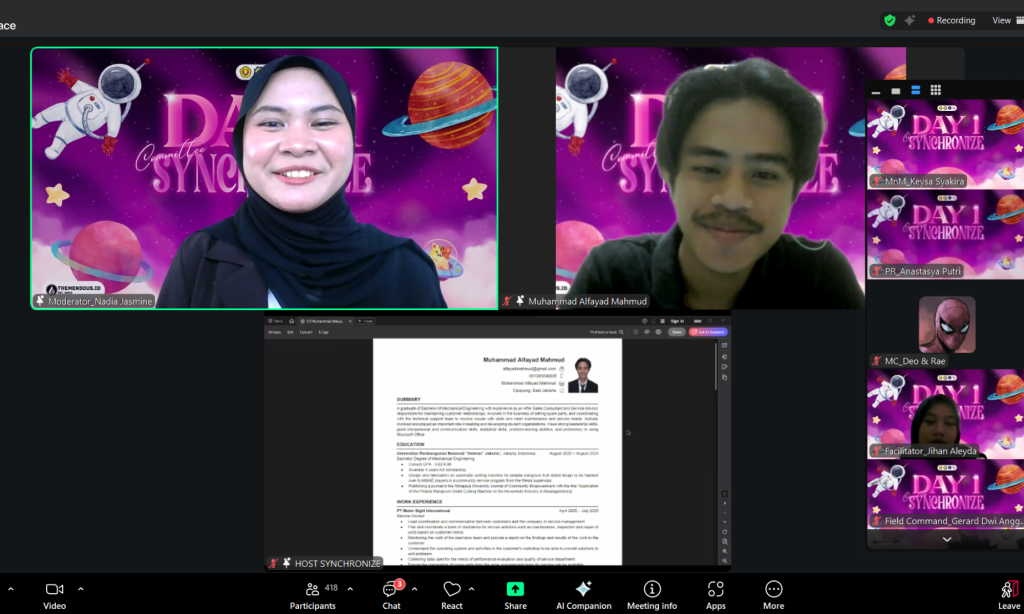Click Sign in in shared PDF viewer
The image size is (1024, 614).
[677, 321]
